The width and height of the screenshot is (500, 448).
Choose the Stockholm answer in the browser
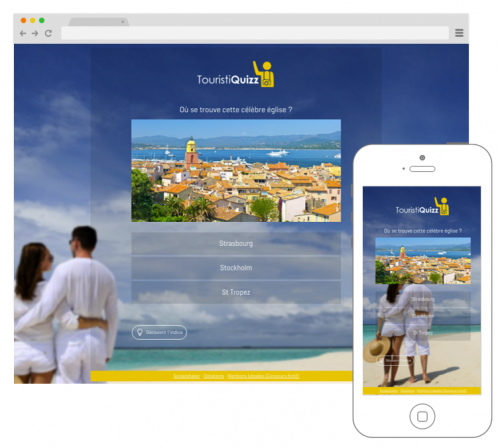tap(236, 268)
